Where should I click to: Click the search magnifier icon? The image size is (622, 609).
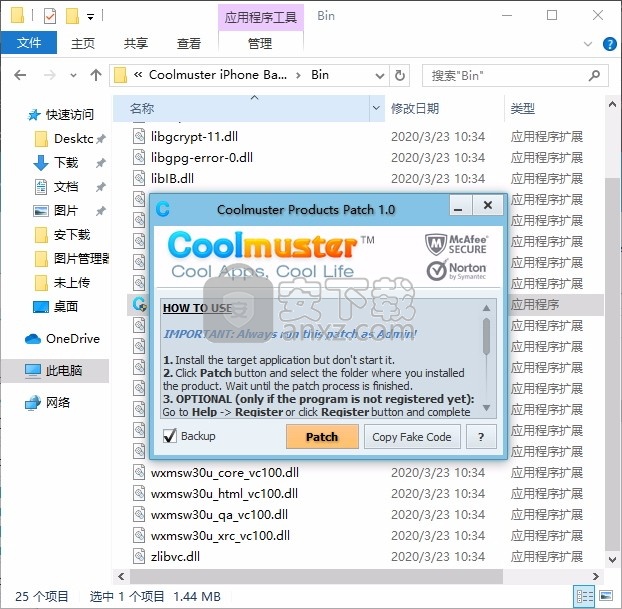point(594,75)
